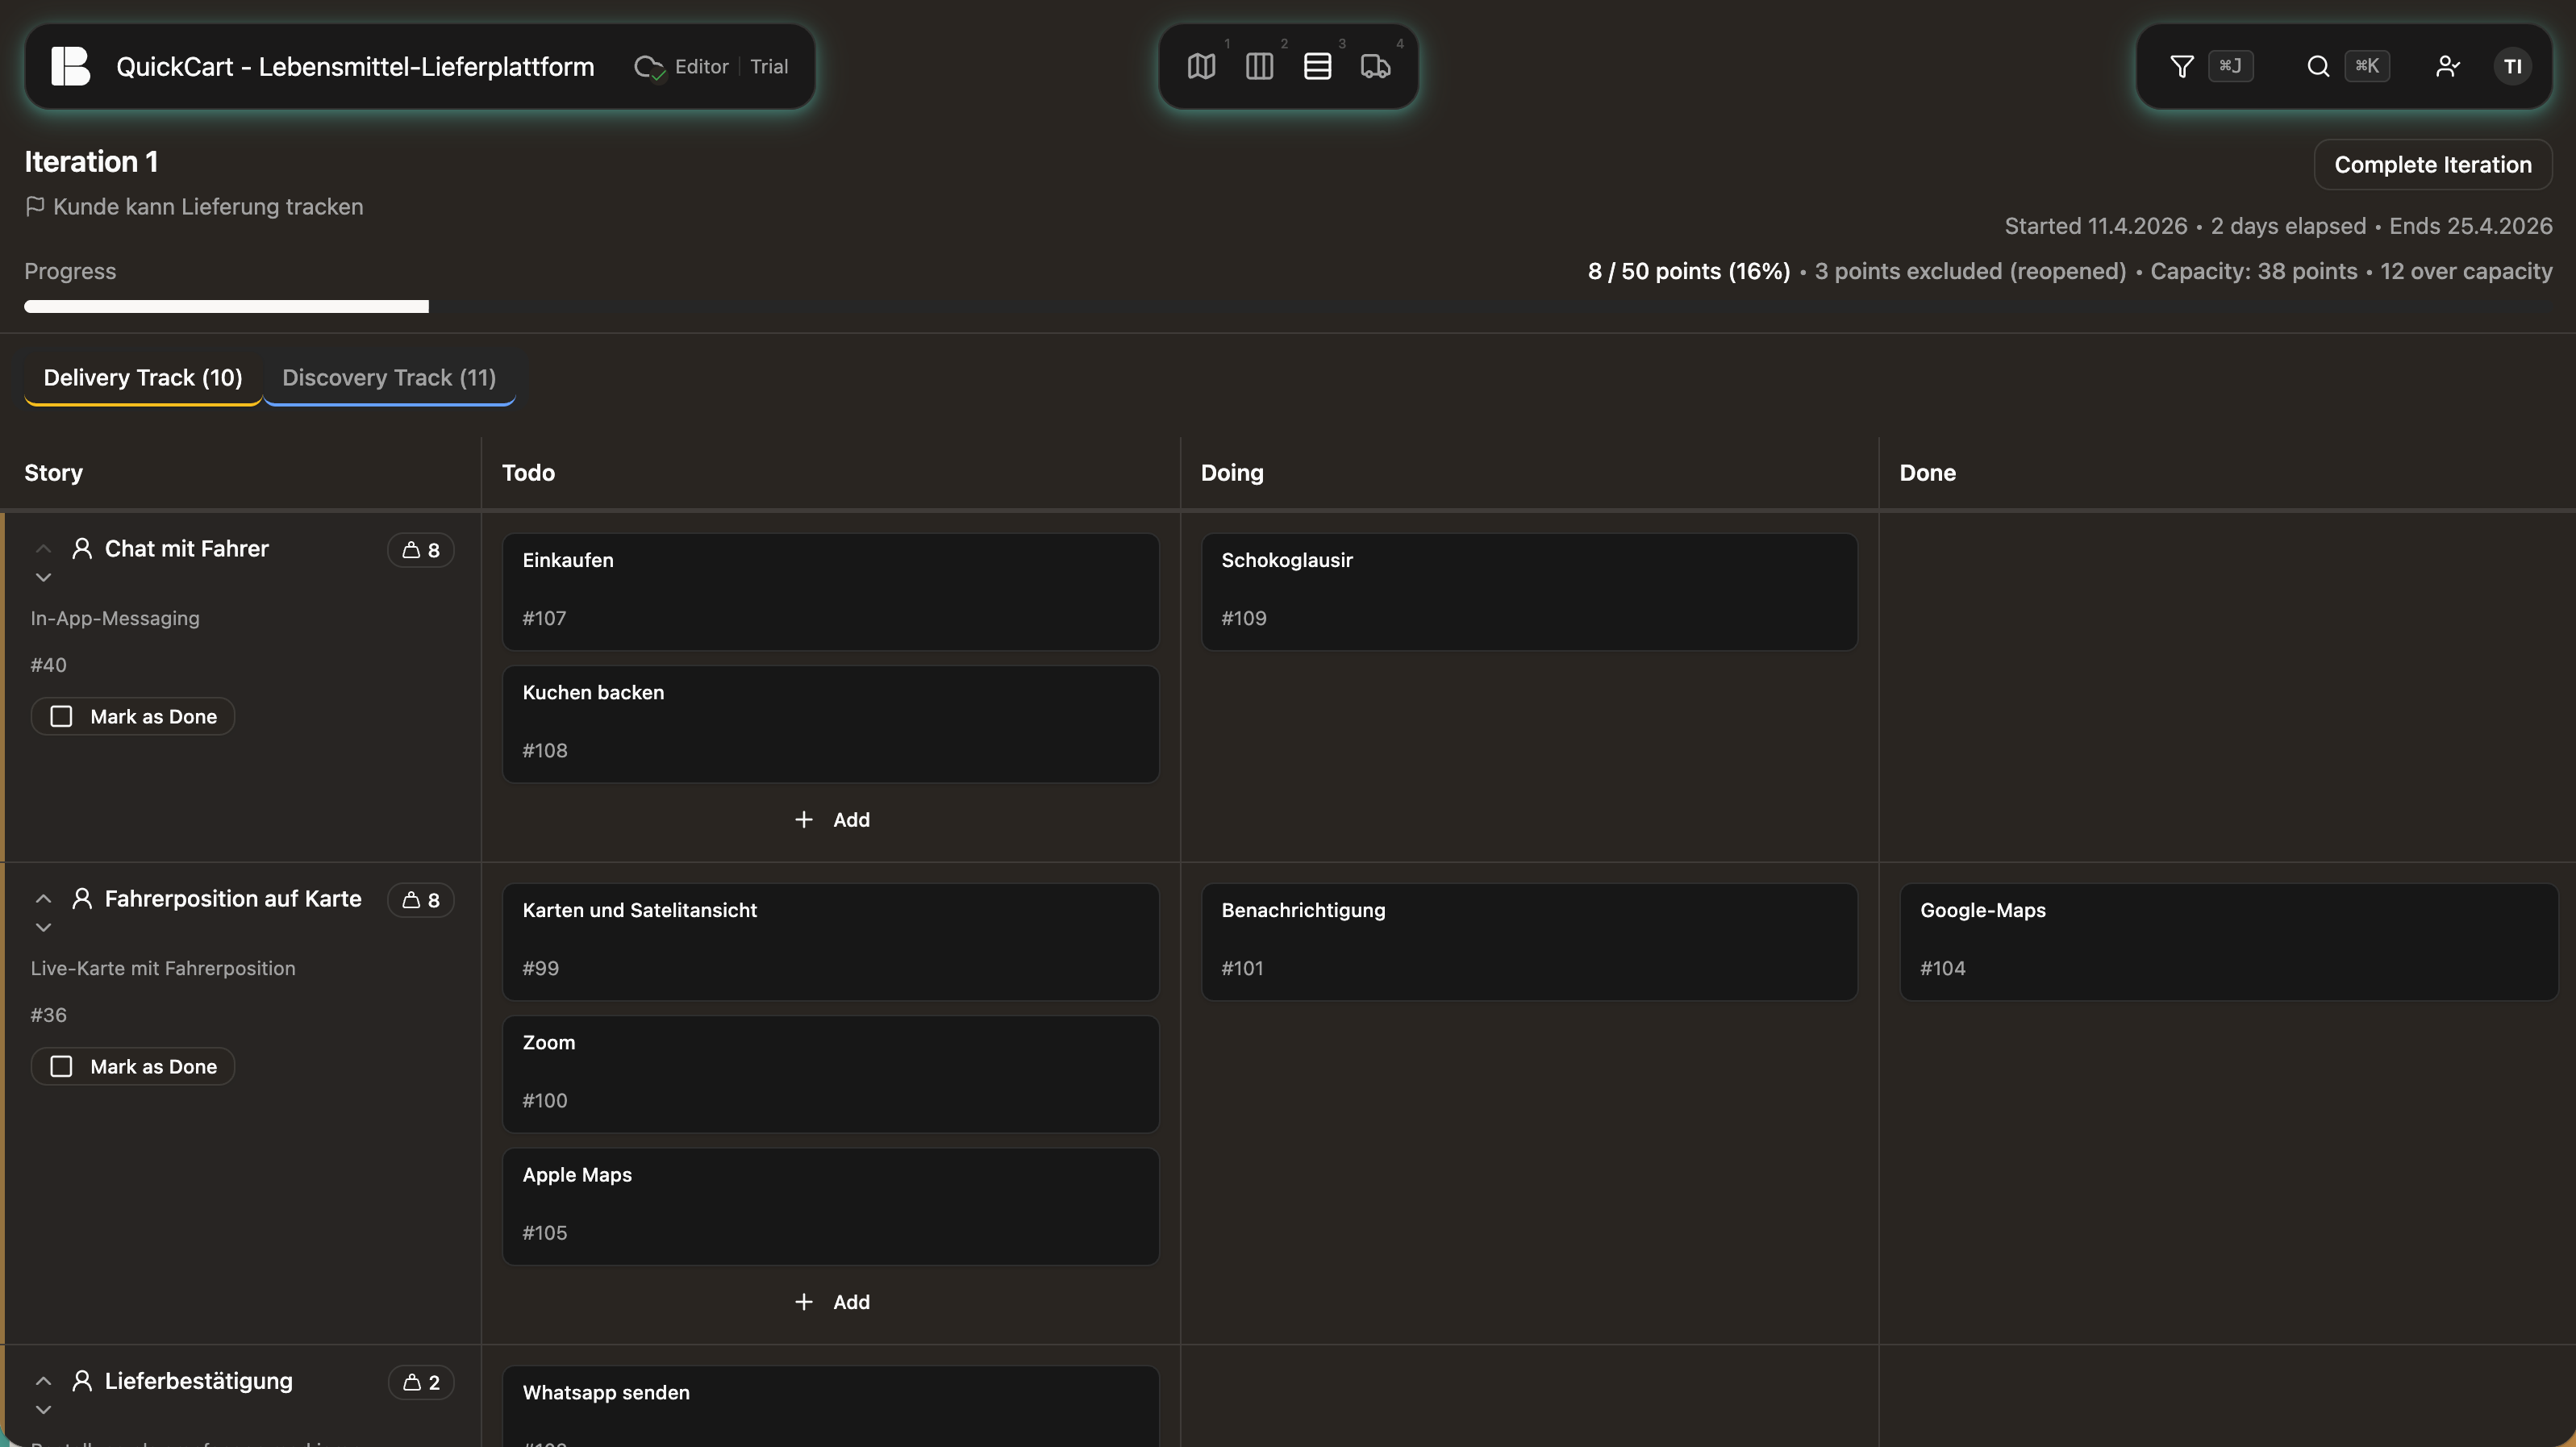Image resolution: width=2576 pixels, height=1447 pixels.
Task: Switch to the delivery truck view
Action: coord(1375,66)
